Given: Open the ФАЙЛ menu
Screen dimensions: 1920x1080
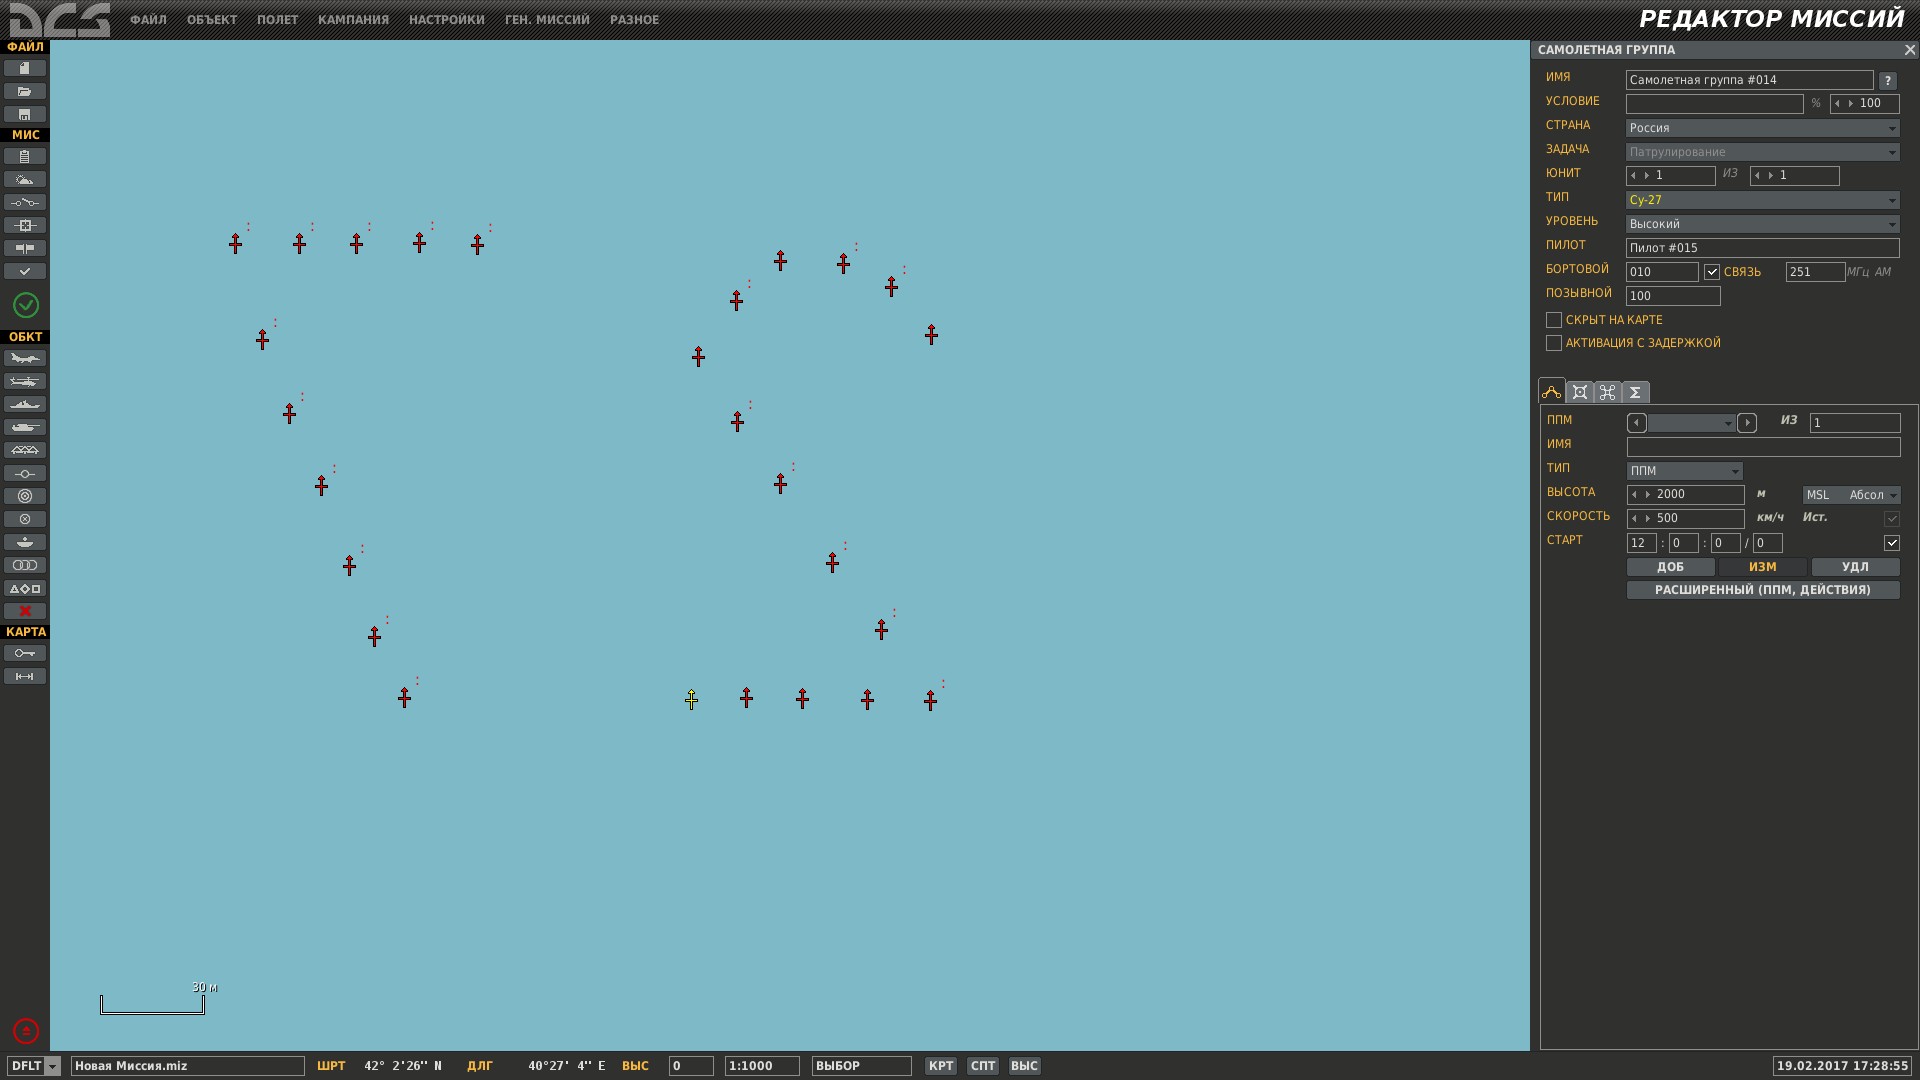Looking at the screenshot, I should coord(148,20).
